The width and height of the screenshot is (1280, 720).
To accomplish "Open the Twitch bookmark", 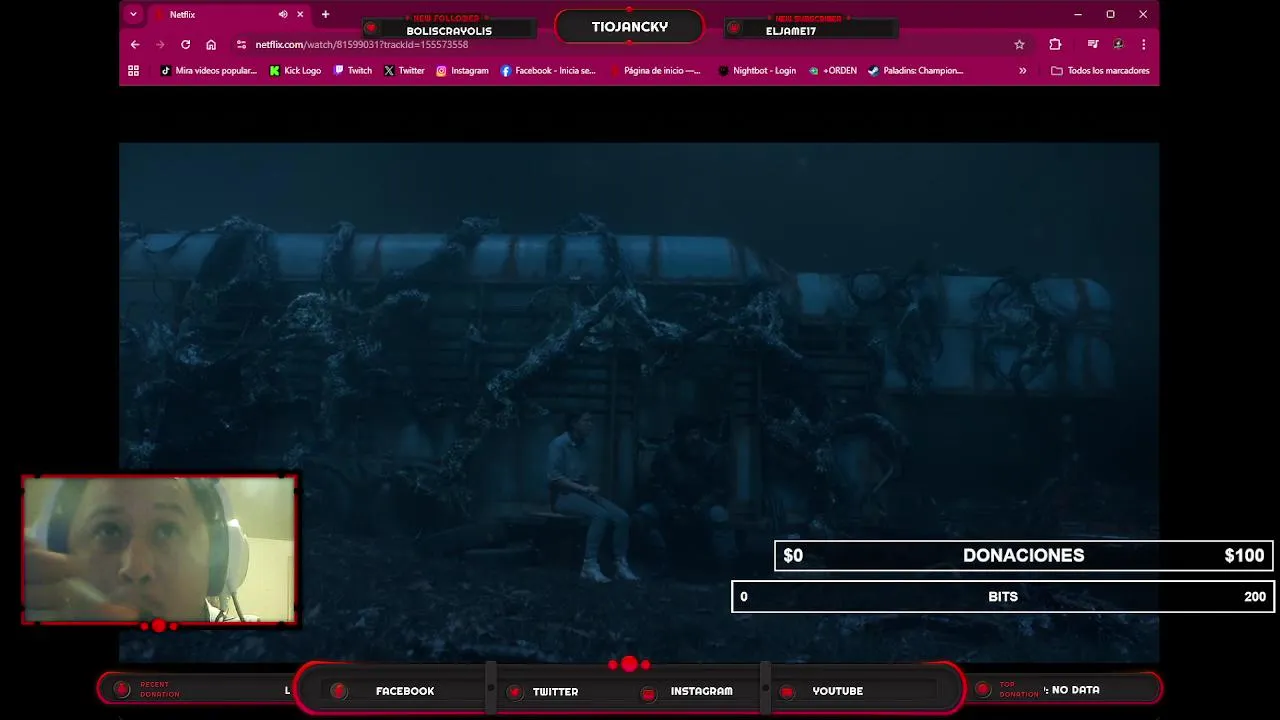I will tap(352, 70).
